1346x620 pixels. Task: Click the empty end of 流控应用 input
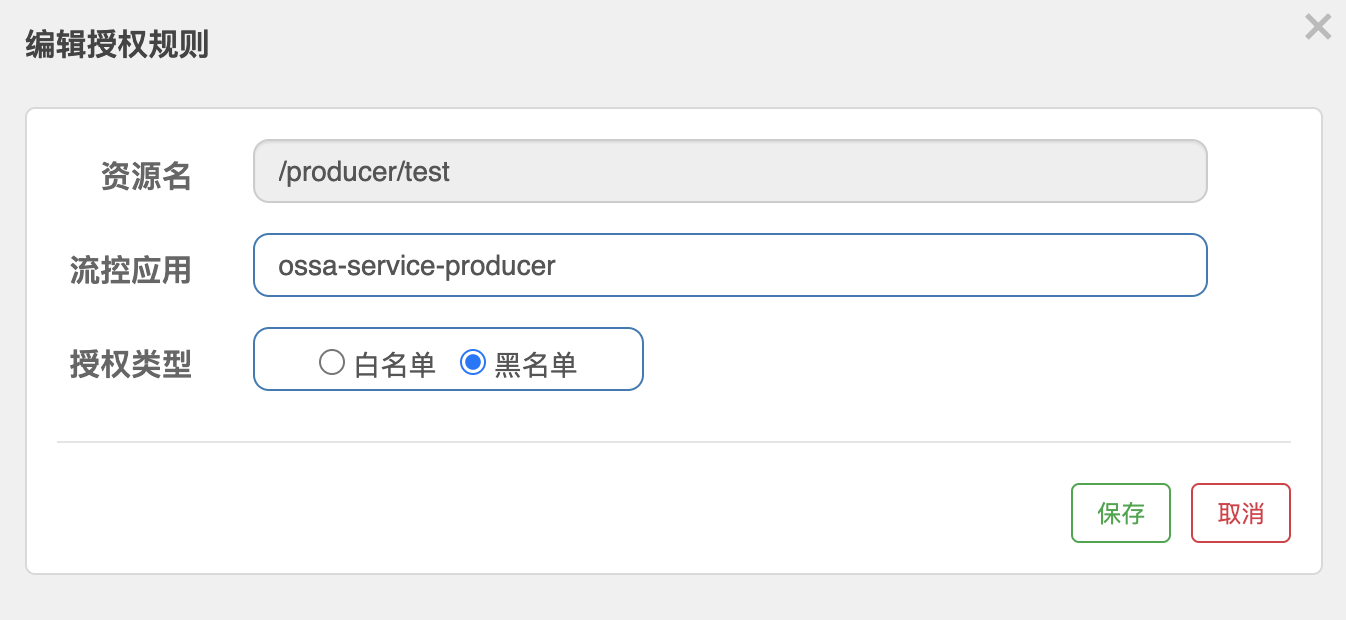pos(880,265)
